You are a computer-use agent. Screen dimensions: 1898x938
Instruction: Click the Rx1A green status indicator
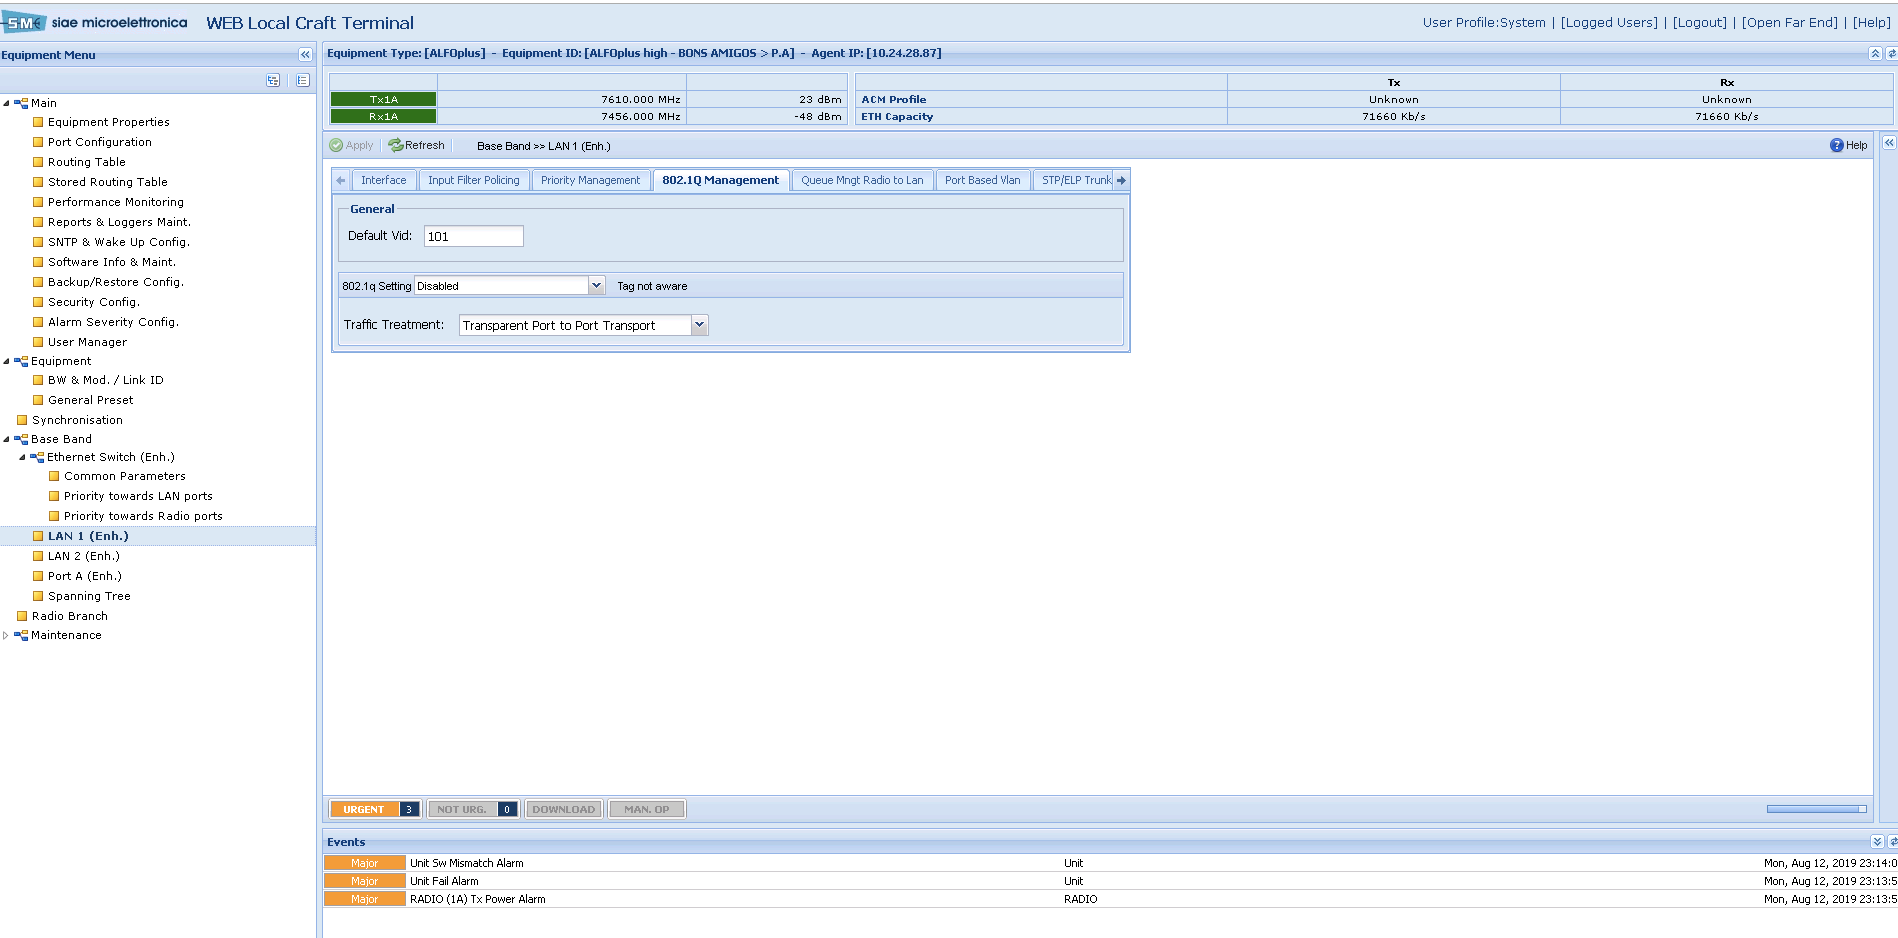point(383,116)
